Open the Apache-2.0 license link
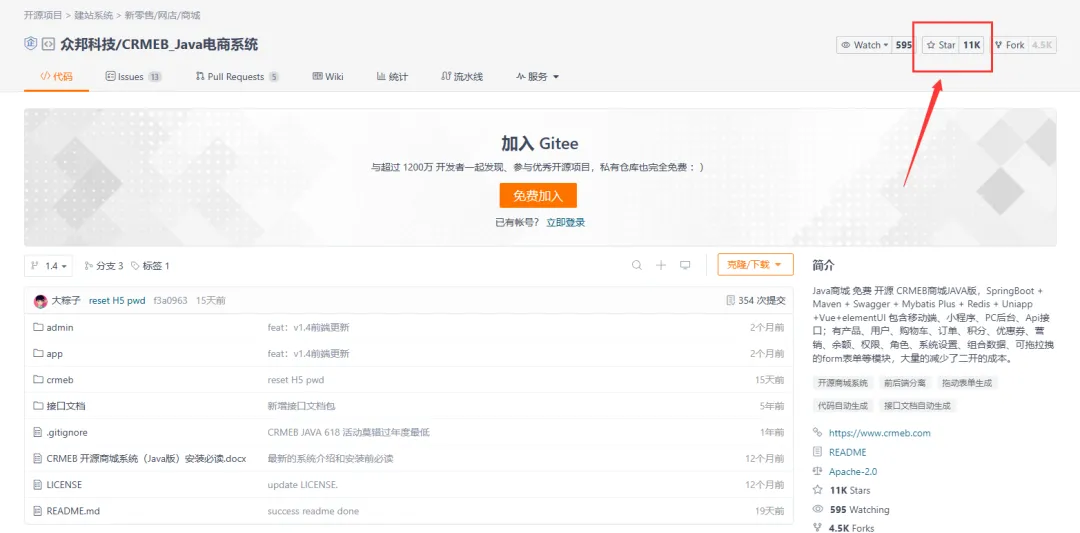This screenshot has width=1080, height=533. coord(853,472)
